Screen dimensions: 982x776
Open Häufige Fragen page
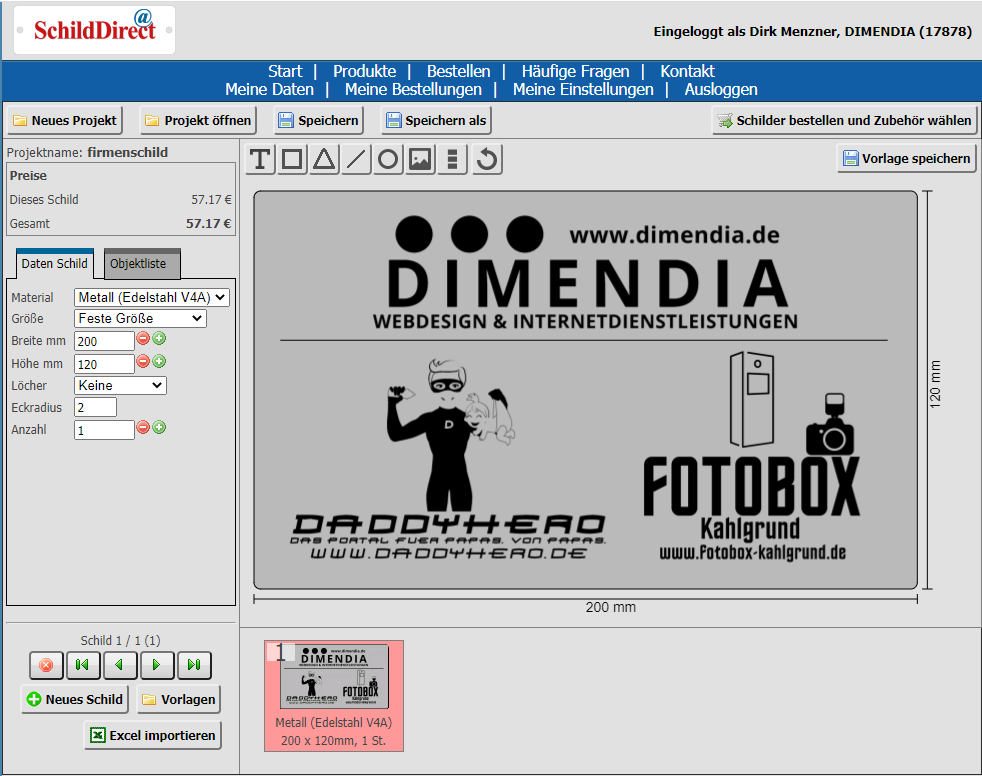pyautogui.click(x=576, y=71)
